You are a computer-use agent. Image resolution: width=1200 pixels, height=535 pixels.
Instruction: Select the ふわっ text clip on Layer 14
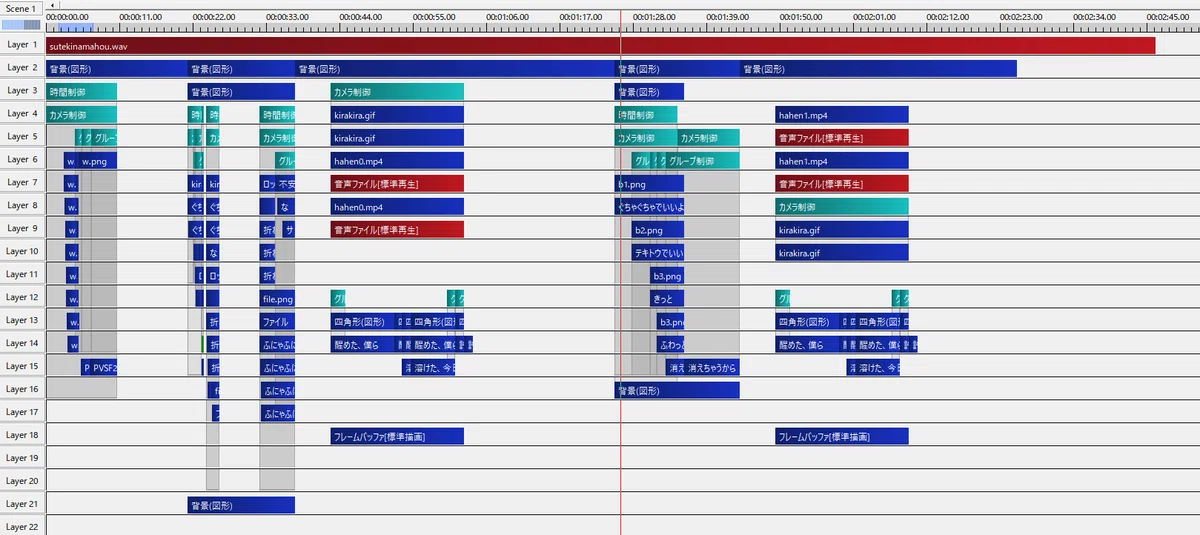(x=671, y=345)
